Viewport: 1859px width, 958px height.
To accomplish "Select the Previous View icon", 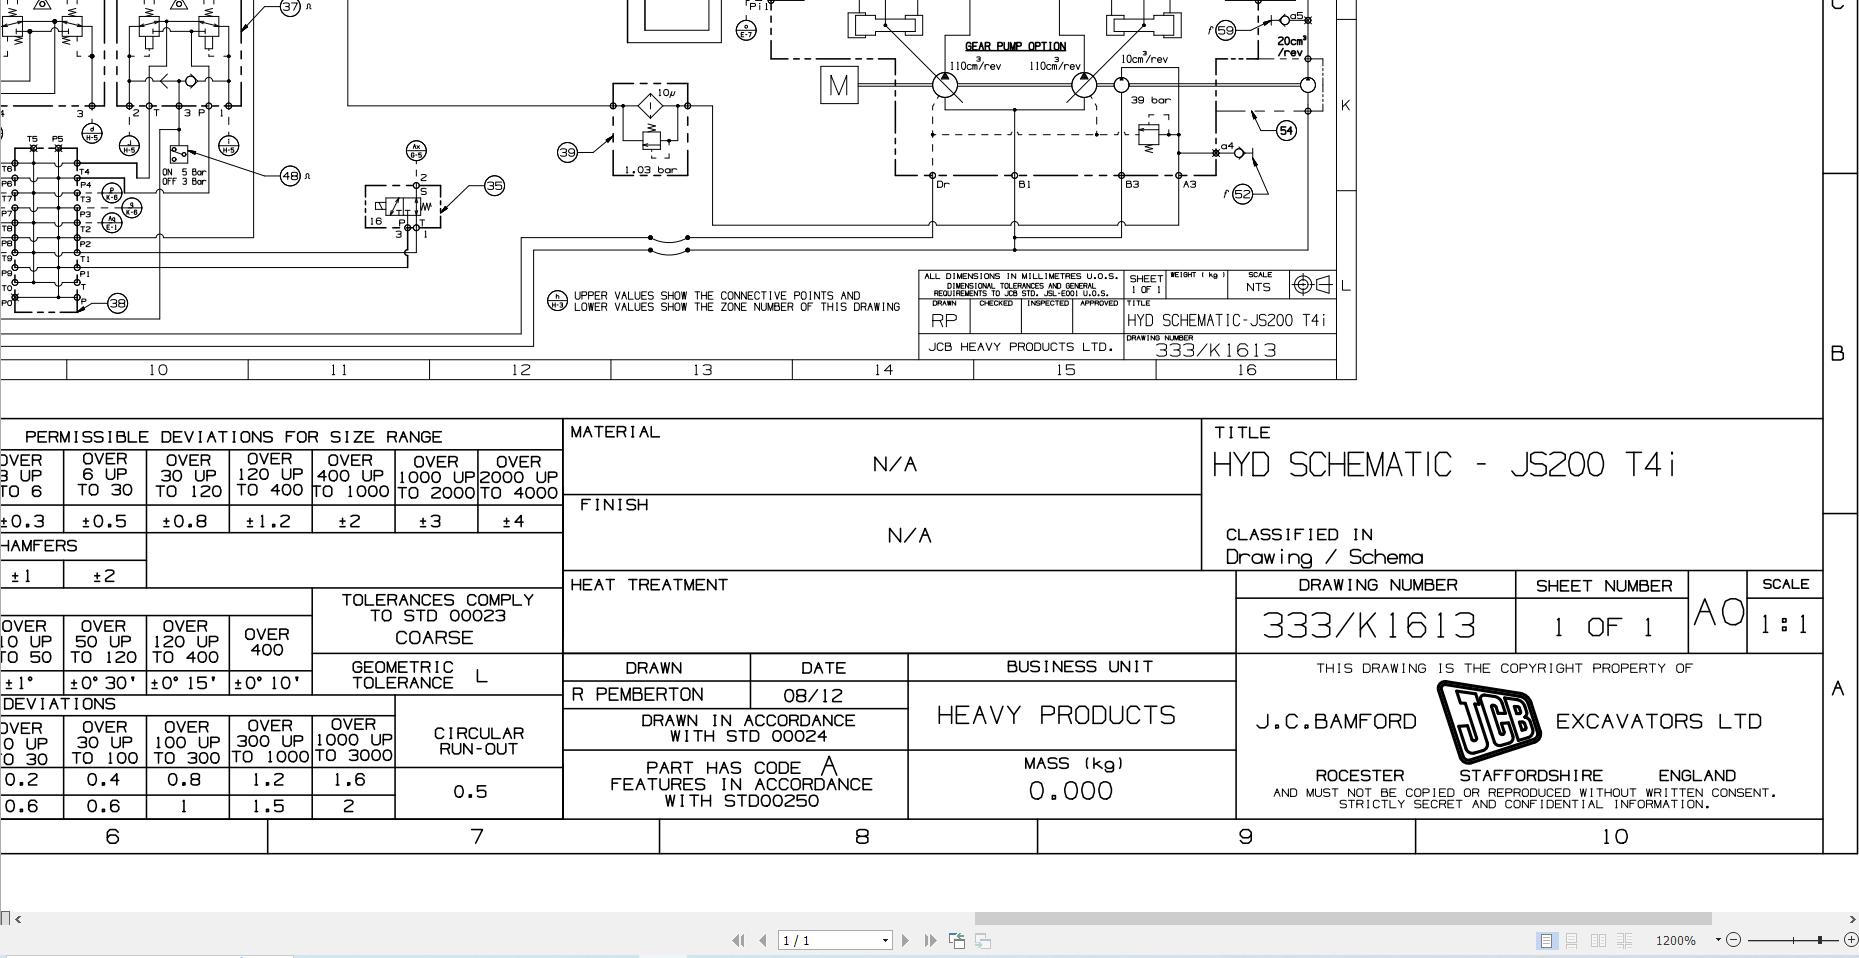I will [x=958, y=940].
